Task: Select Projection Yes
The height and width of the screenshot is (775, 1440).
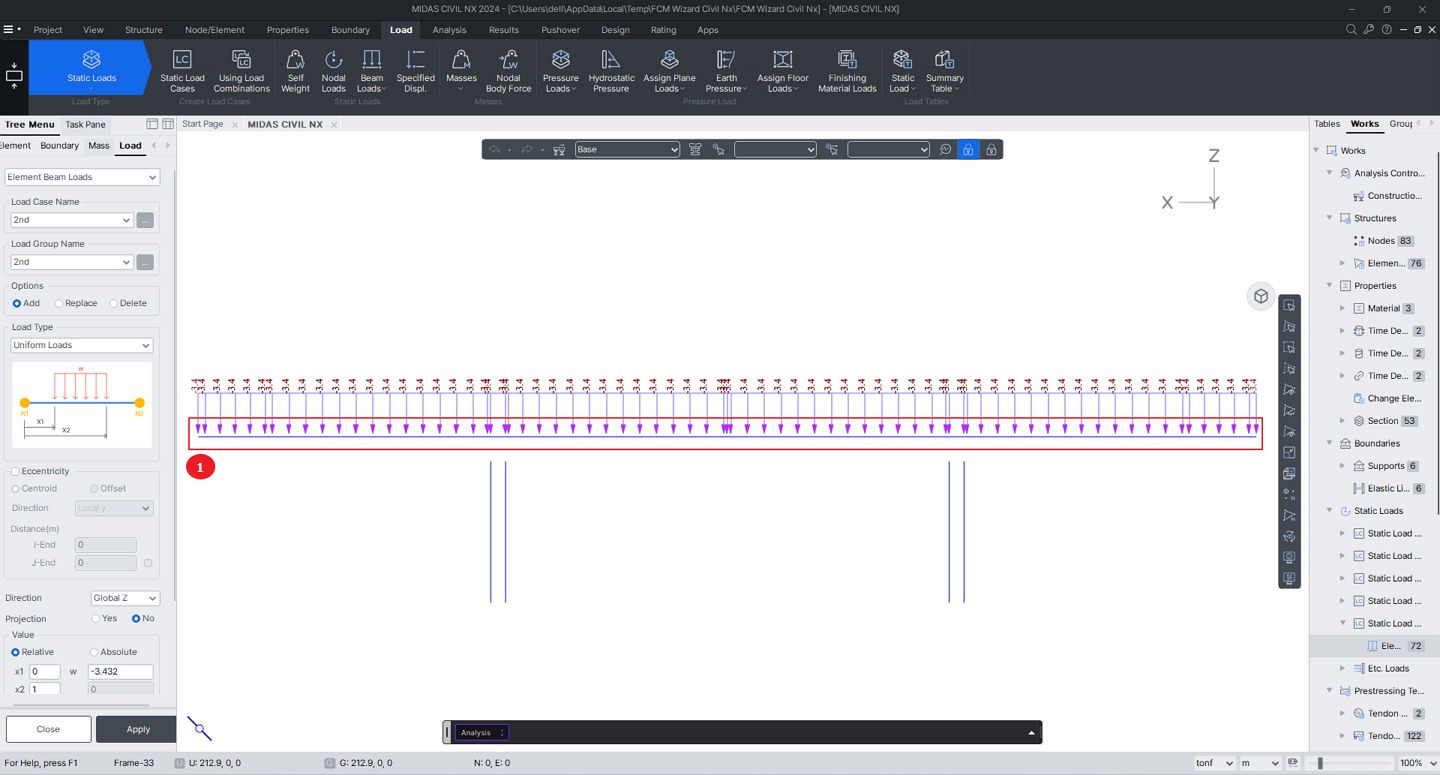Action: coord(96,618)
